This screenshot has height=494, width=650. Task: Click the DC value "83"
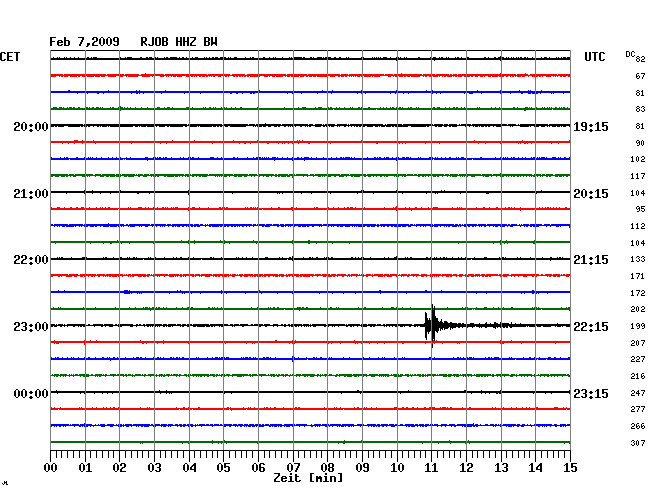pyautogui.click(x=640, y=109)
